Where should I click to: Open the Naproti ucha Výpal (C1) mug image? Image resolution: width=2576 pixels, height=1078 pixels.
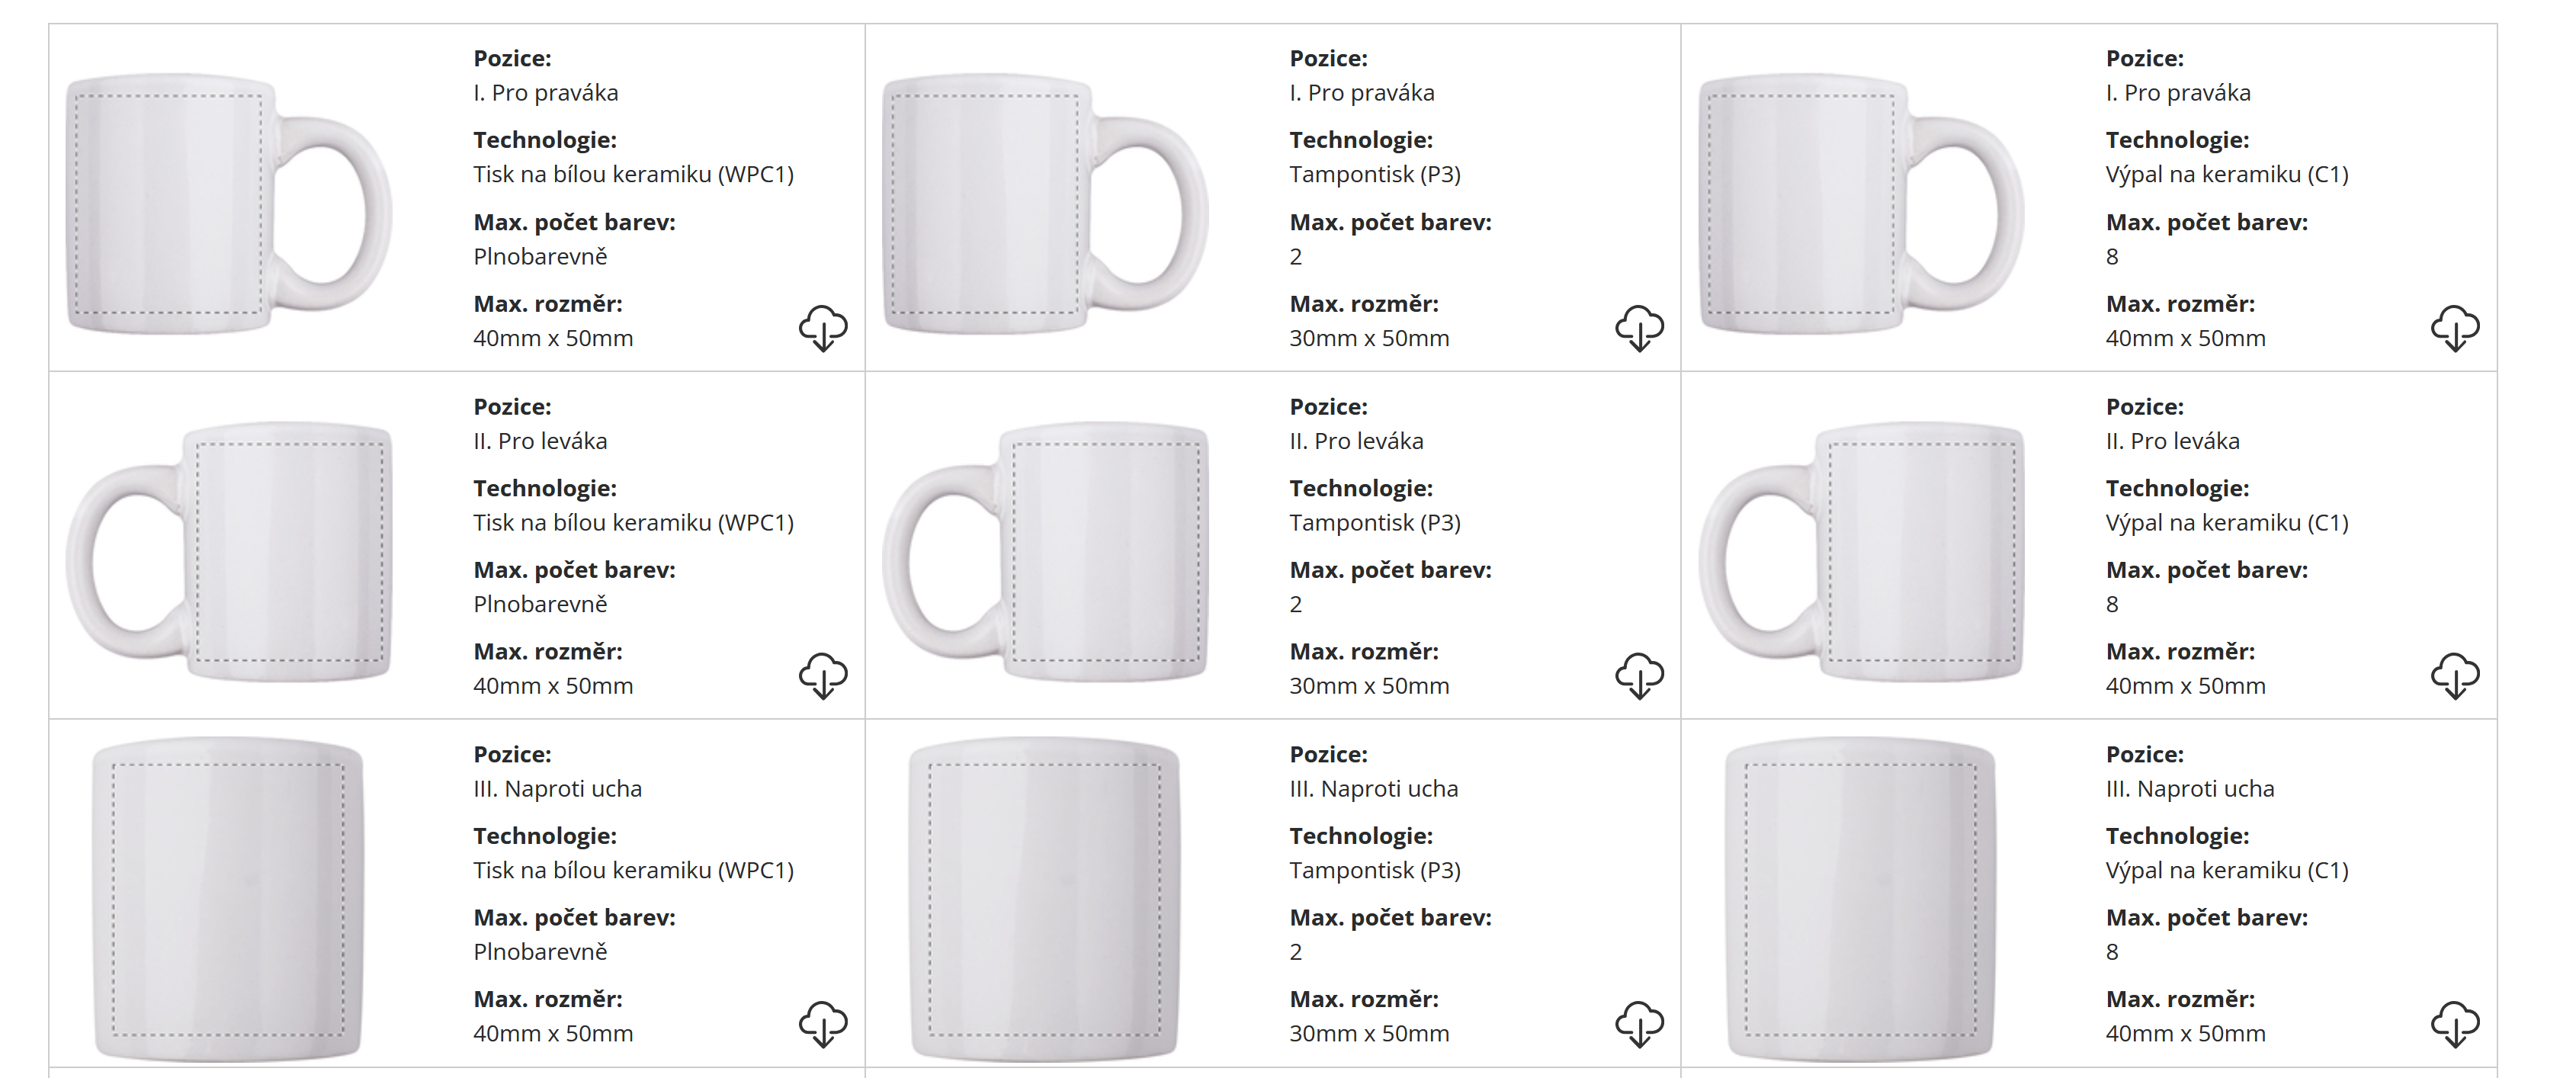tap(1860, 898)
